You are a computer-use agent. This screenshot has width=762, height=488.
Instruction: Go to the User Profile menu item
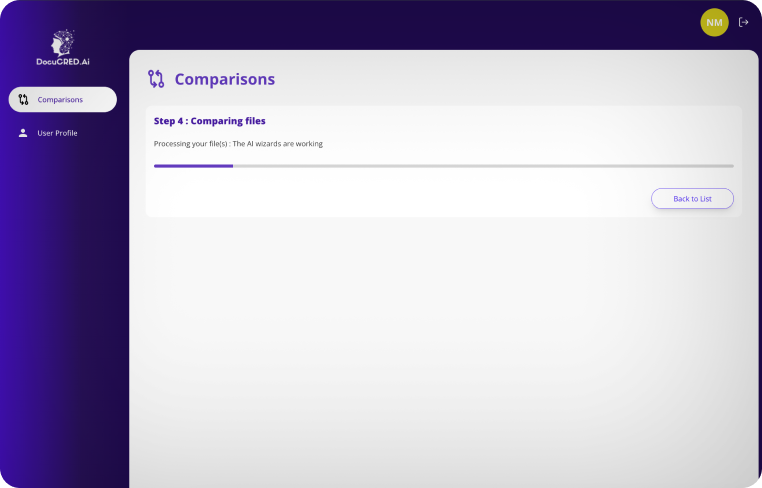point(57,133)
